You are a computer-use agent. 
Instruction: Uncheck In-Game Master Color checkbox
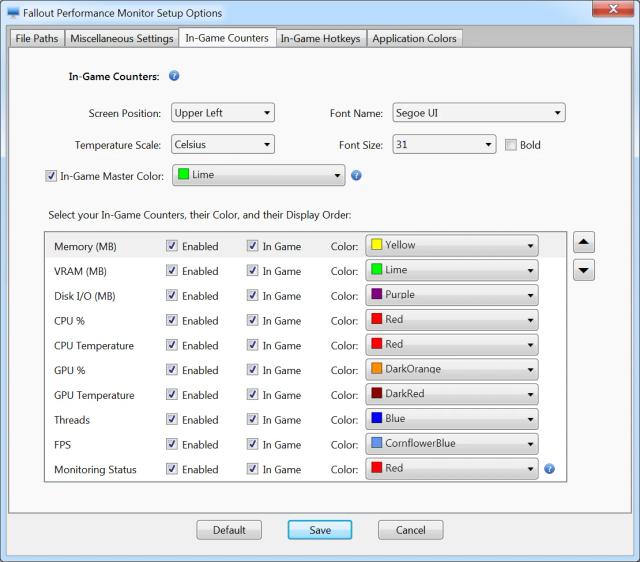point(51,176)
